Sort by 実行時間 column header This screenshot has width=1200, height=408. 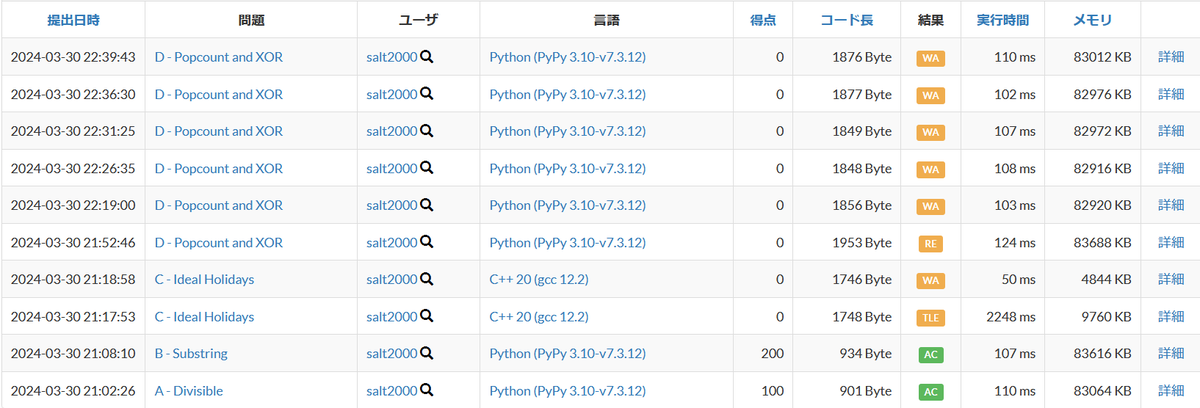(x=1003, y=19)
